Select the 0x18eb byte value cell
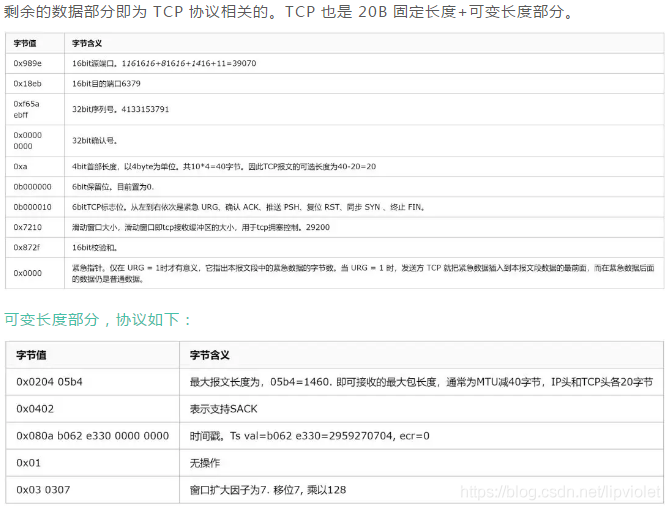This screenshot has height=510, width=670. coord(35,83)
